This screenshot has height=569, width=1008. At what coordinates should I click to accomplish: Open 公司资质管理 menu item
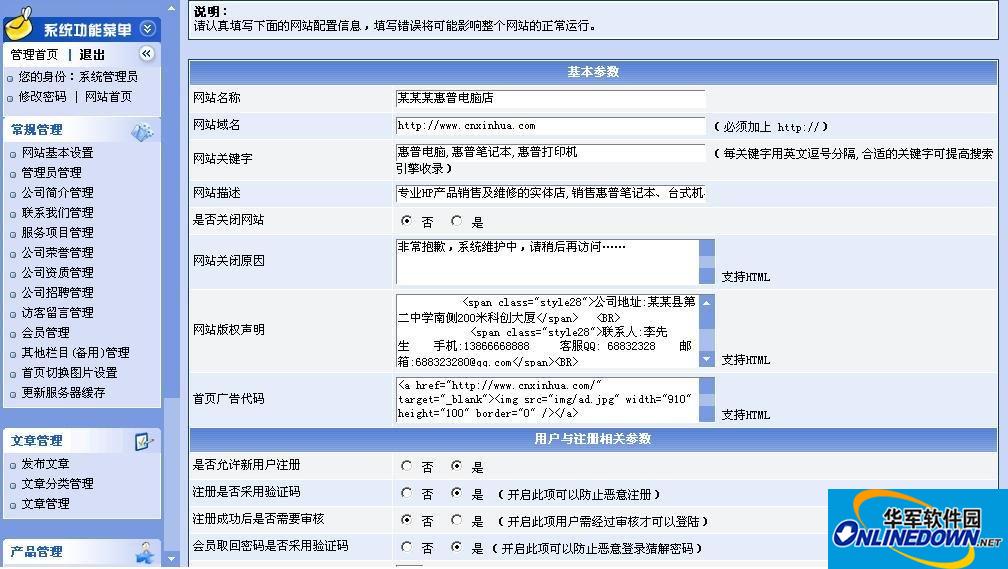coord(58,272)
